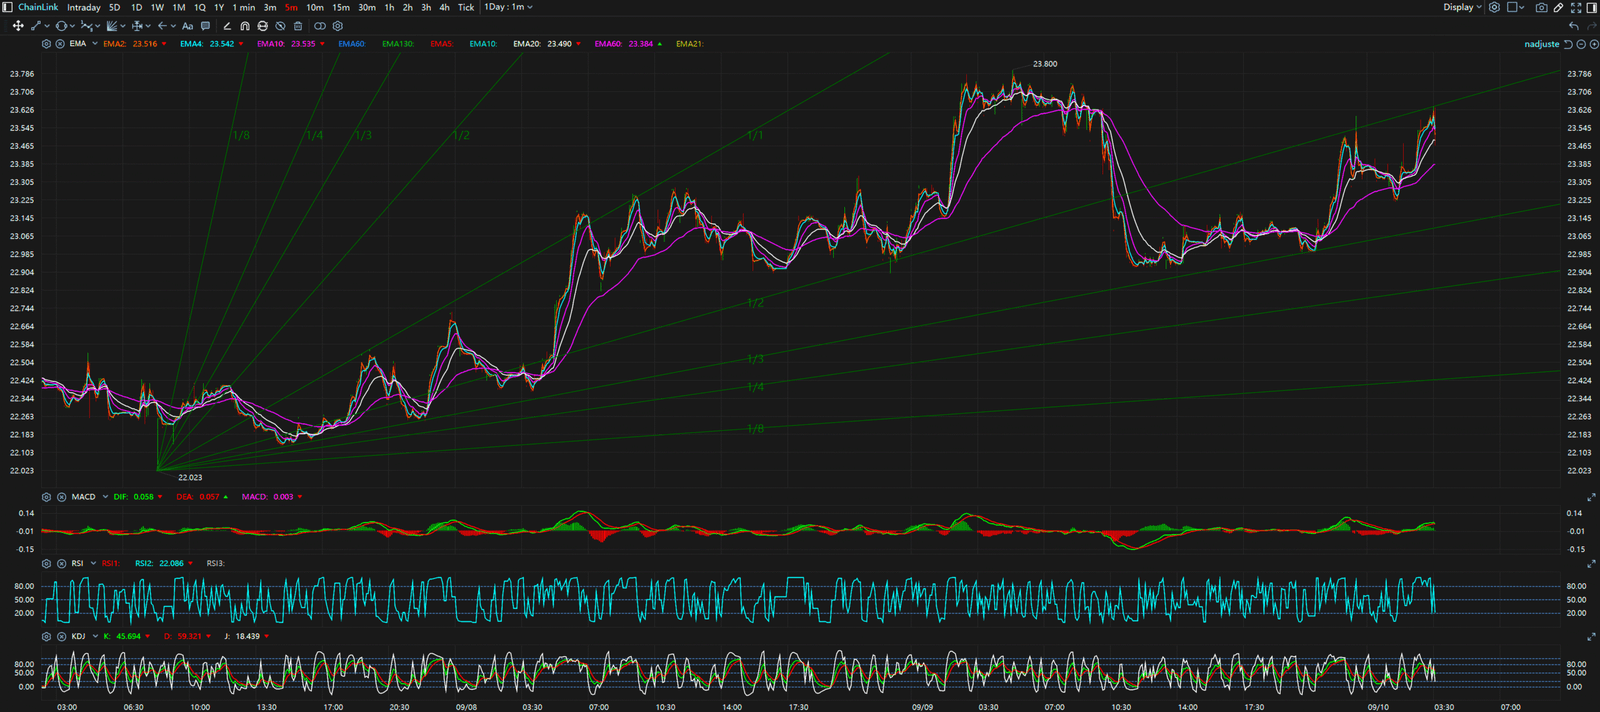Zoom in the chart with plus icon
The width and height of the screenshot is (1600, 712).
[x=1594, y=44]
